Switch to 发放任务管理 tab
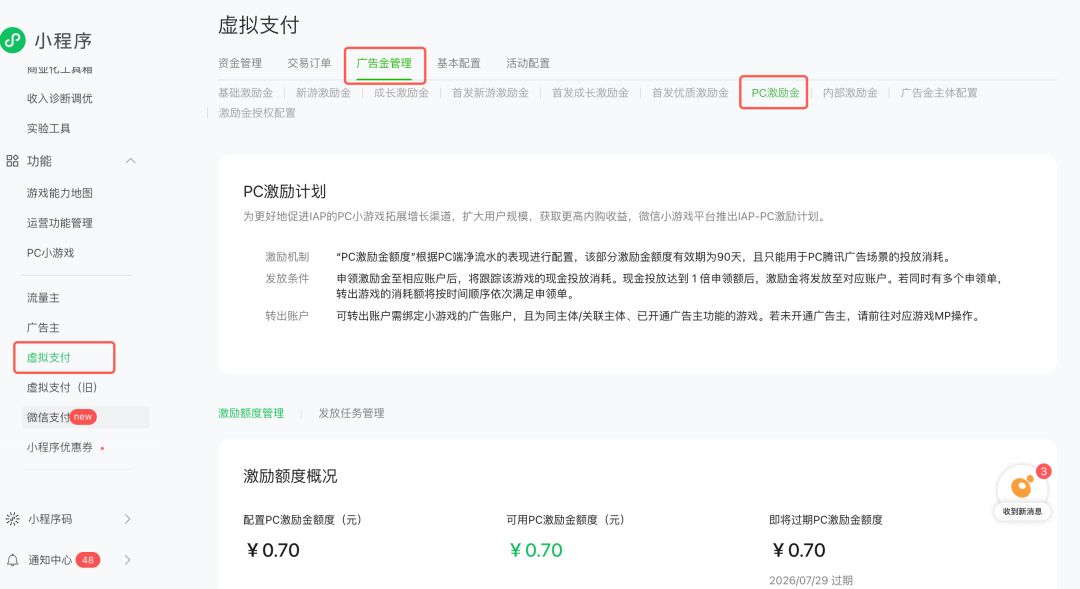Image resolution: width=1080 pixels, height=589 pixels. tap(351, 413)
